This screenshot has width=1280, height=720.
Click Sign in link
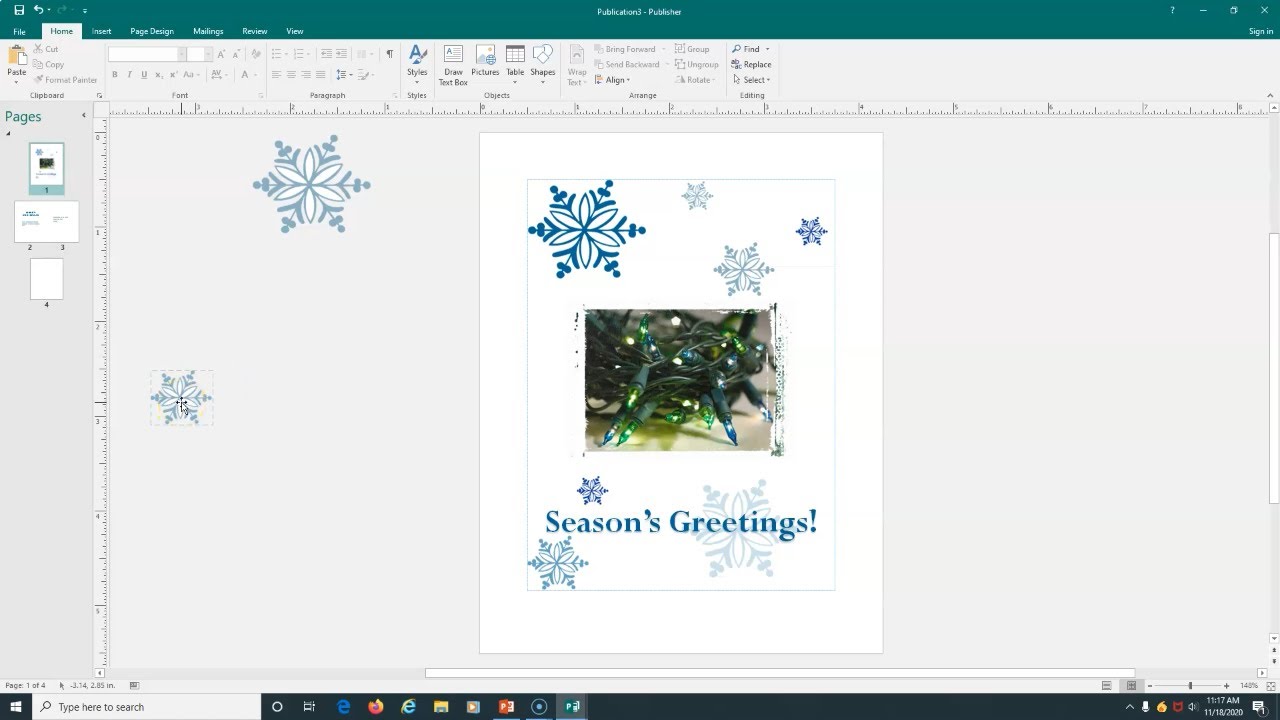[x=1261, y=31]
